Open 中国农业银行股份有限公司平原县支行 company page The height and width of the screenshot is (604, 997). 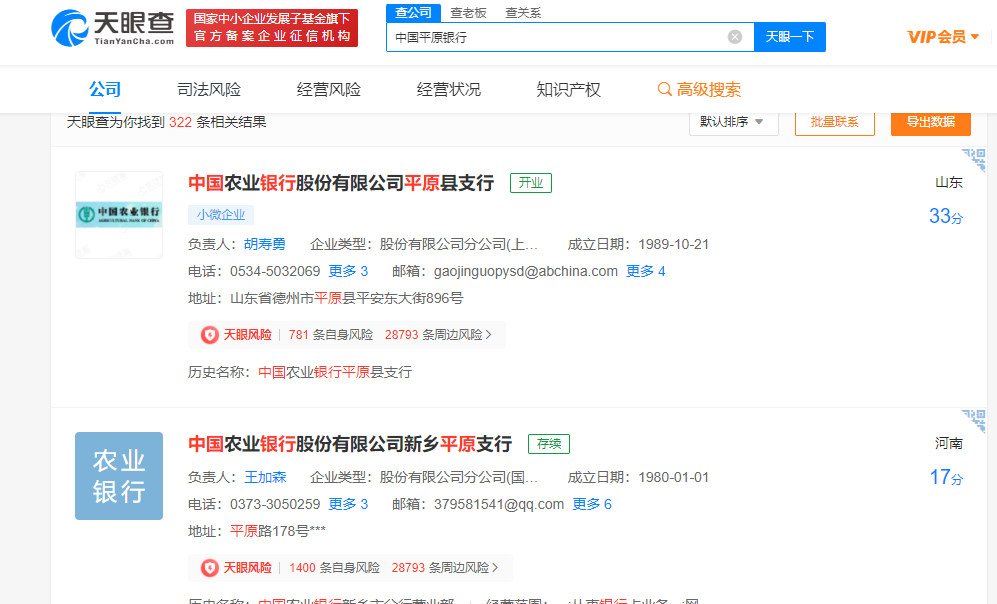click(341, 183)
